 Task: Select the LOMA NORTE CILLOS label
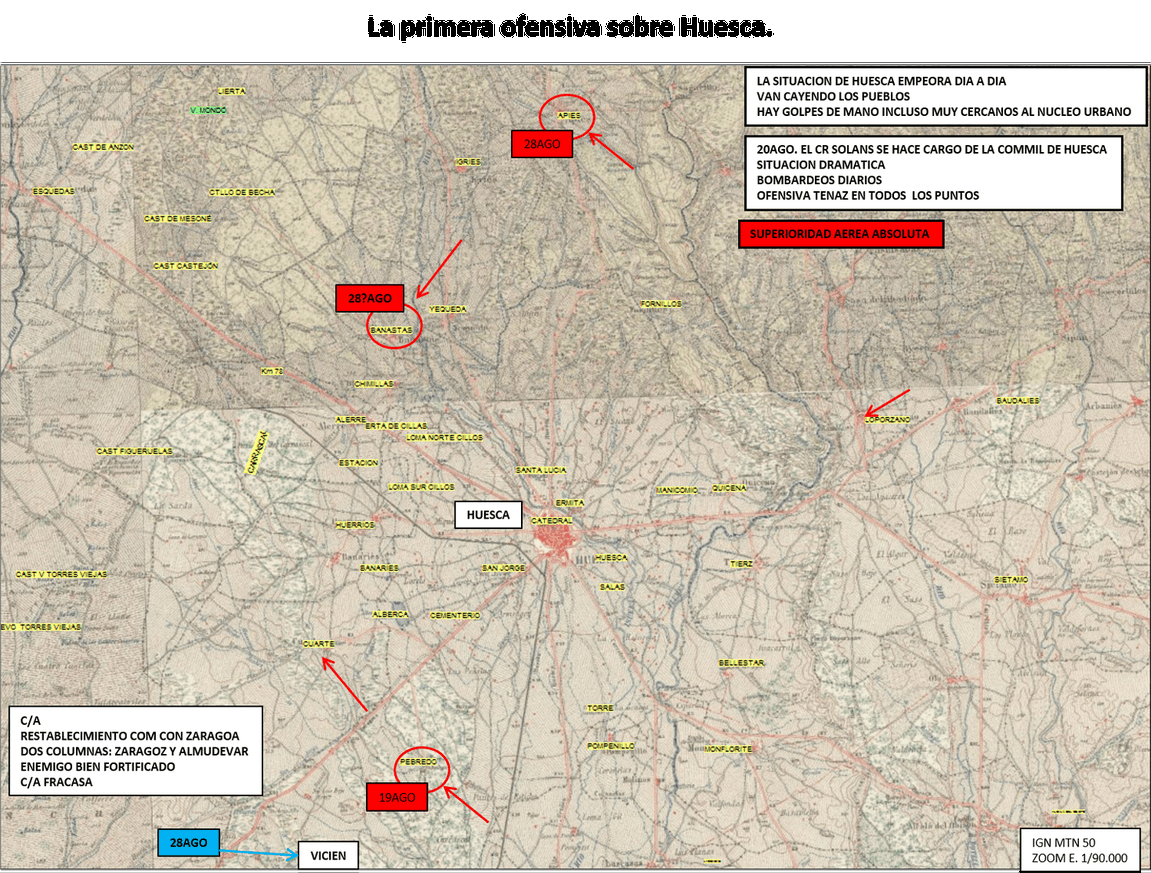click(445, 437)
